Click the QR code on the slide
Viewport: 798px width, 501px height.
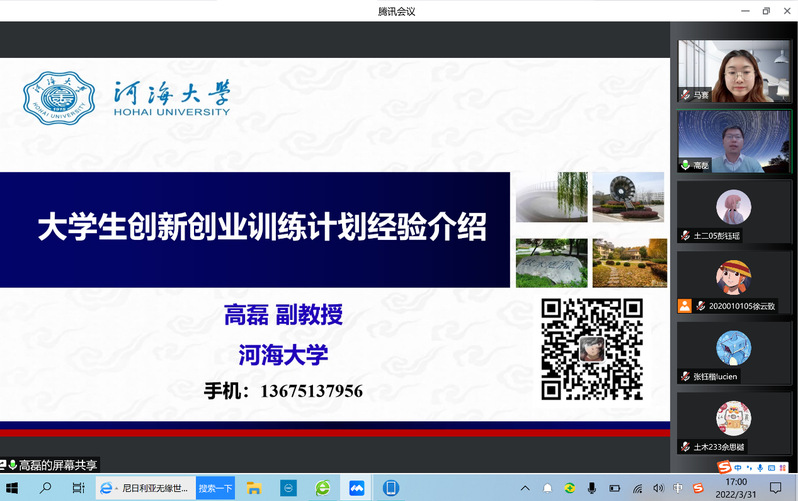click(591, 349)
